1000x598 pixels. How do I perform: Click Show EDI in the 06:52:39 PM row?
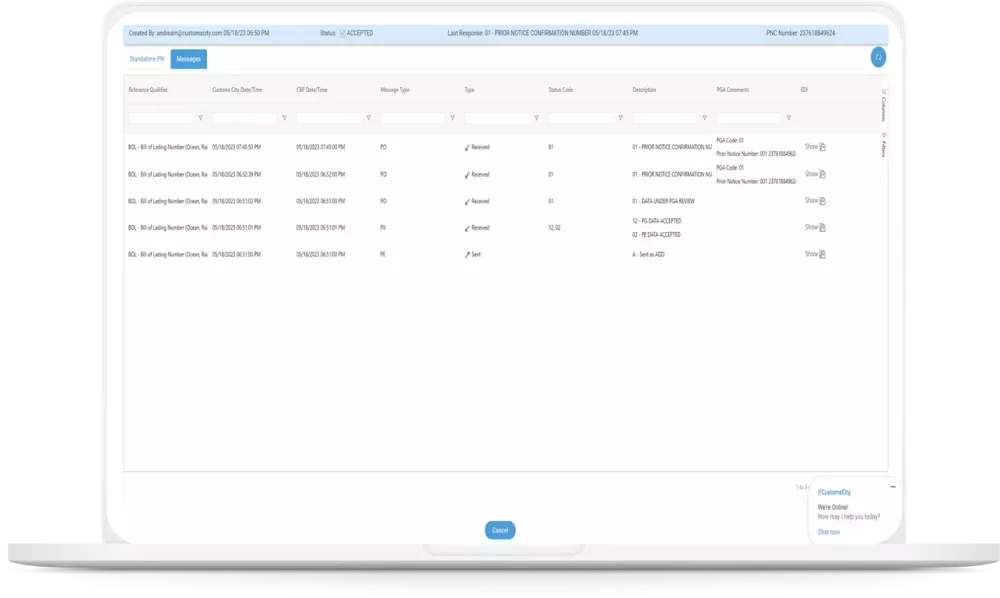coord(811,174)
